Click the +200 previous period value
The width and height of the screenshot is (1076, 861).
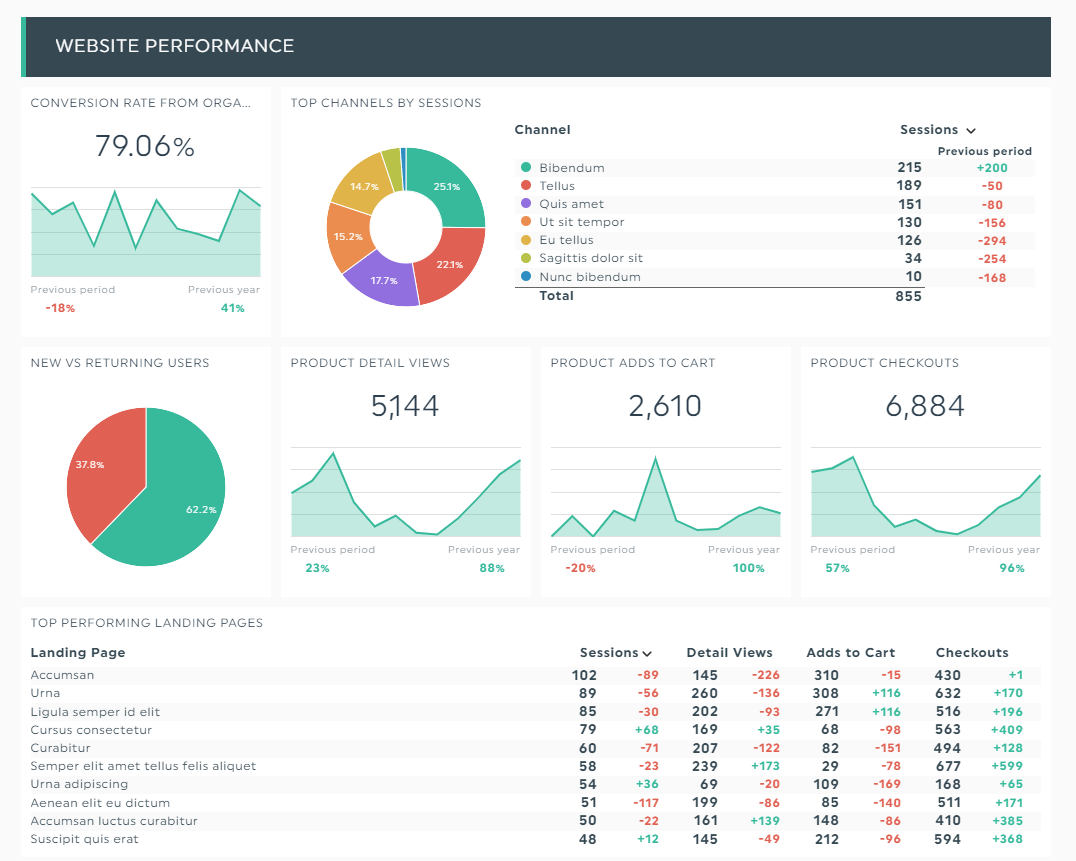(x=992, y=168)
